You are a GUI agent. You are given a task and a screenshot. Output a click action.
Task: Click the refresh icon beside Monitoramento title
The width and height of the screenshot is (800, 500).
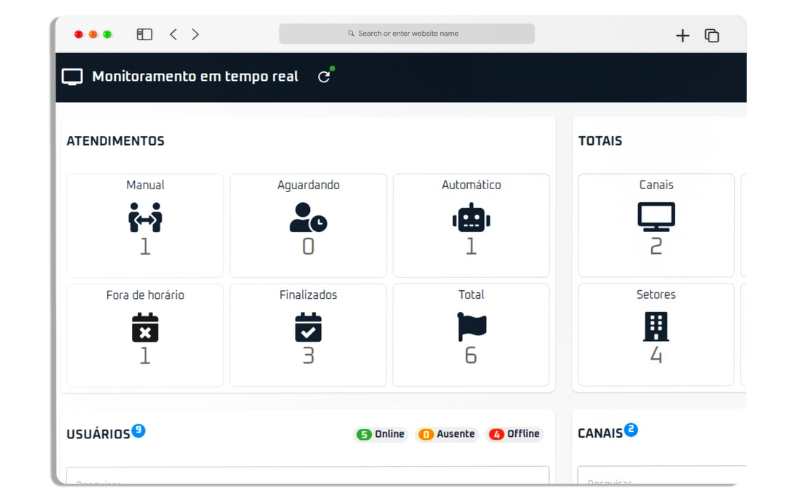[x=323, y=77]
